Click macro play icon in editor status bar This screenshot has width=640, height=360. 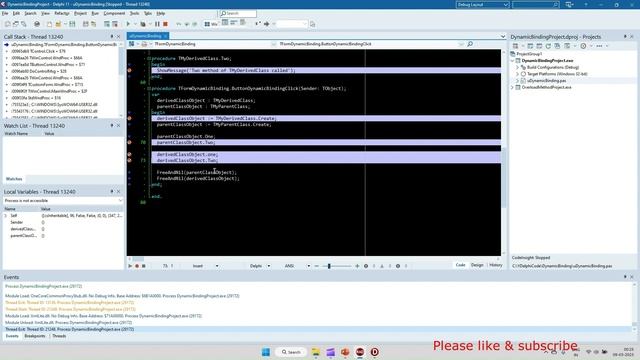tap(130, 266)
